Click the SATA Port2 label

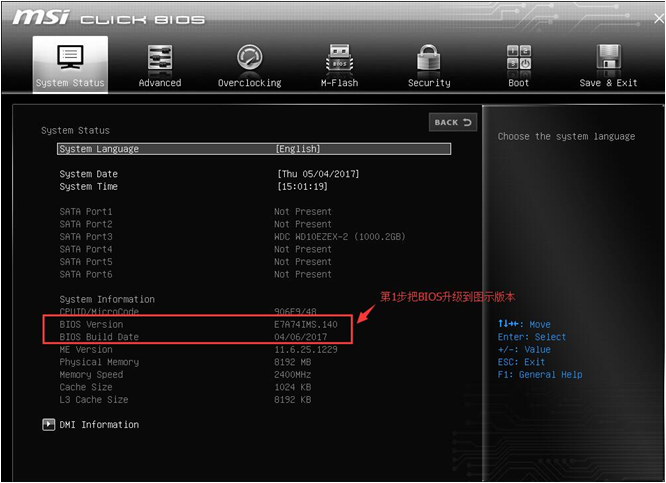86,224
